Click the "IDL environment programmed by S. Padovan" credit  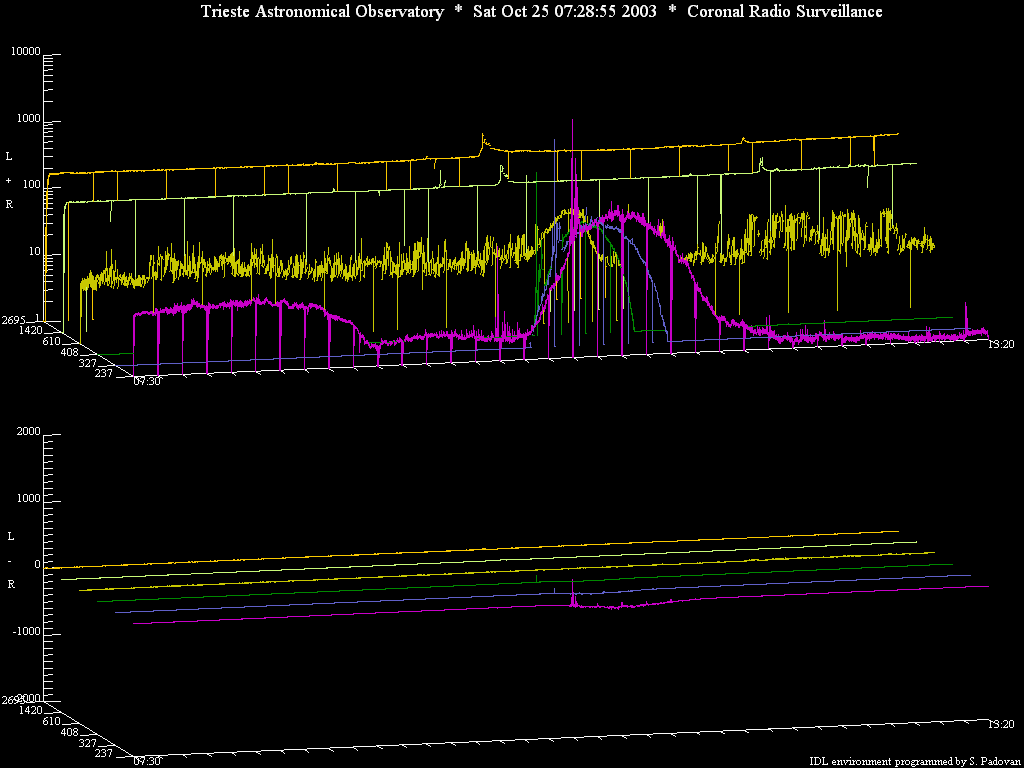(x=914, y=761)
